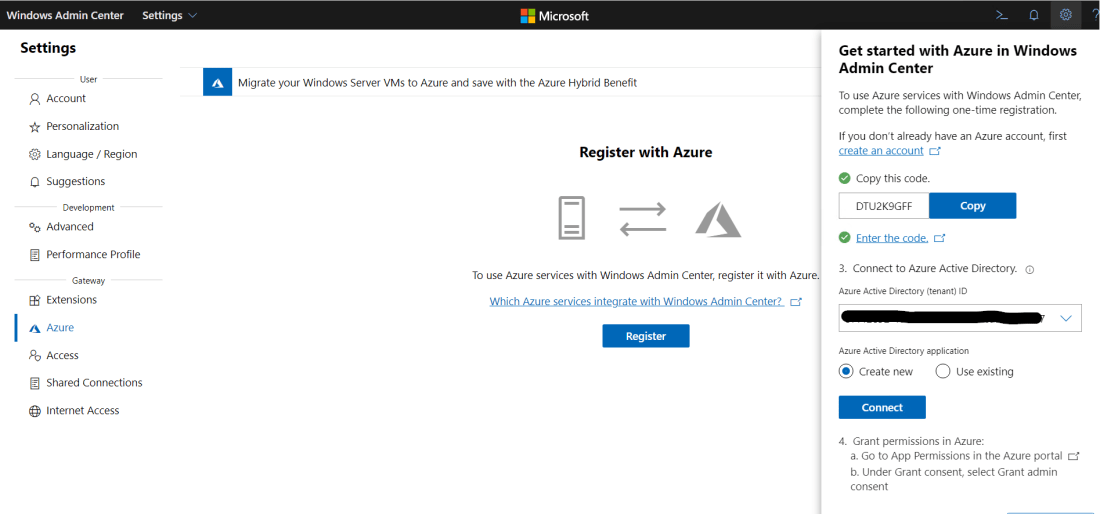Open the PowerShell console icon
1100x514 pixels.
coord(1001,15)
